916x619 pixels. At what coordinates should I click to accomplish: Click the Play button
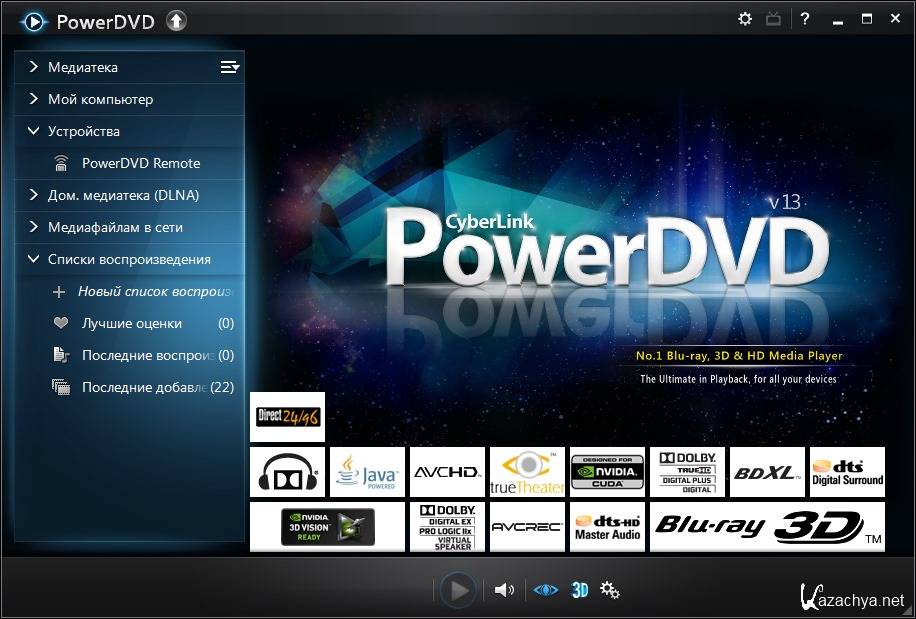(x=458, y=590)
